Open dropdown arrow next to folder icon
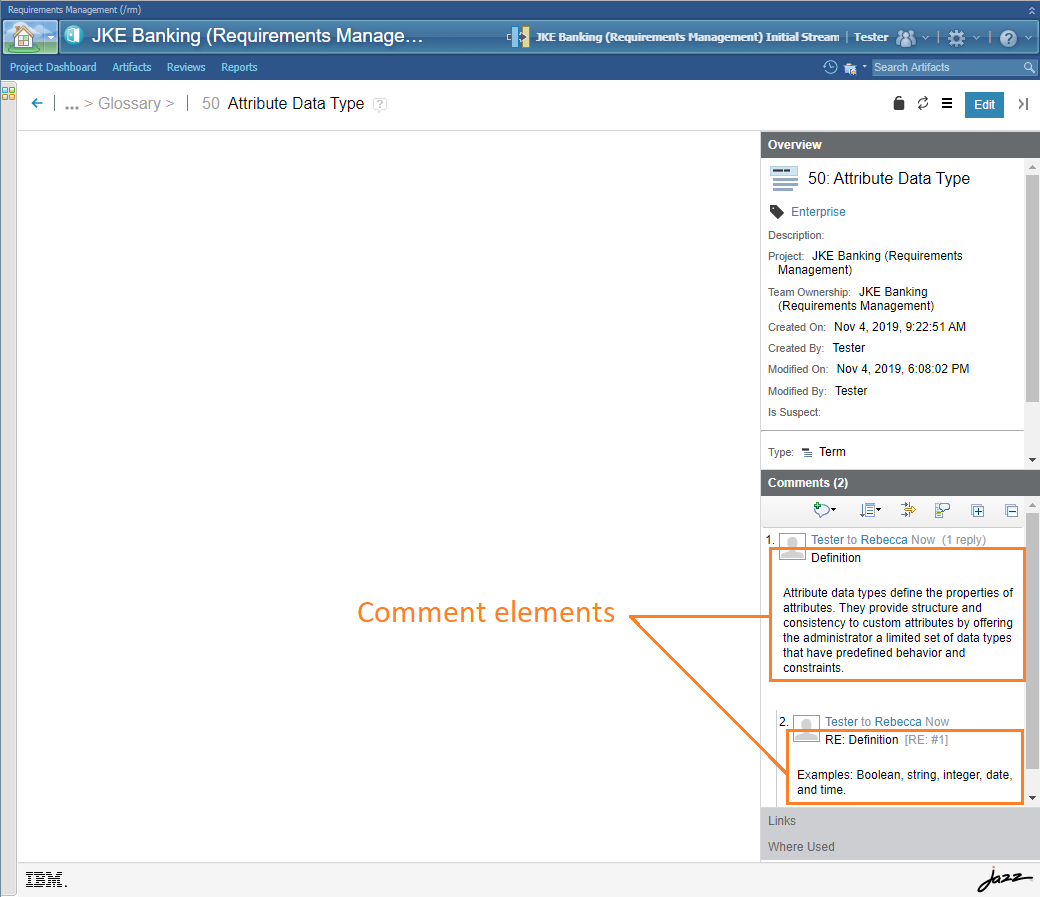Viewport: 1040px width, 897px height. point(864,66)
